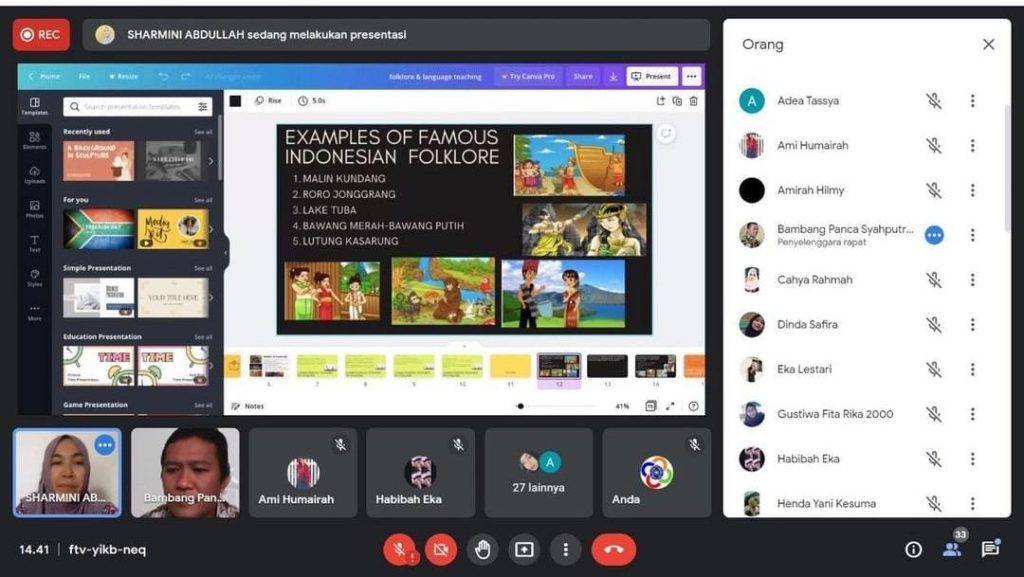Toggle your microphone mute button
This screenshot has width=1024, height=577.
(x=399, y=549)
